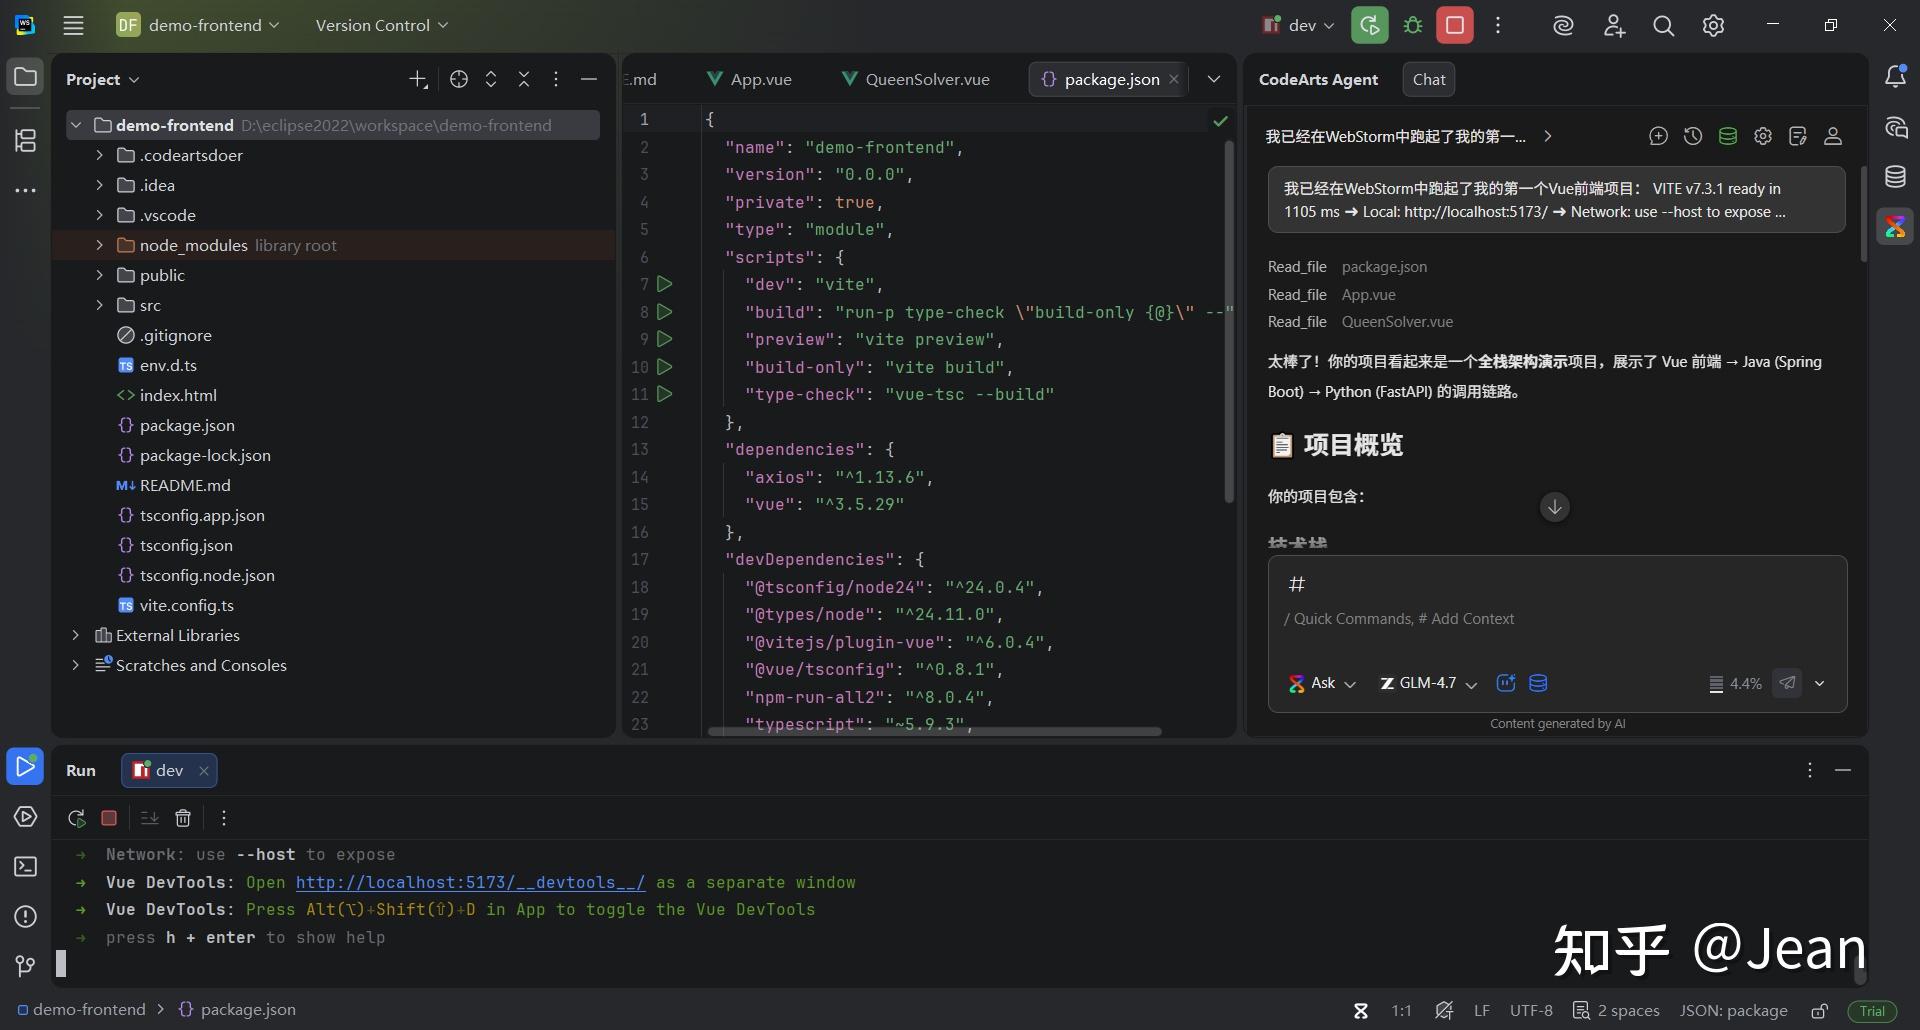Click the scroll-to-bottom arrow in chat
1920x1030 pixels.
1554,507
